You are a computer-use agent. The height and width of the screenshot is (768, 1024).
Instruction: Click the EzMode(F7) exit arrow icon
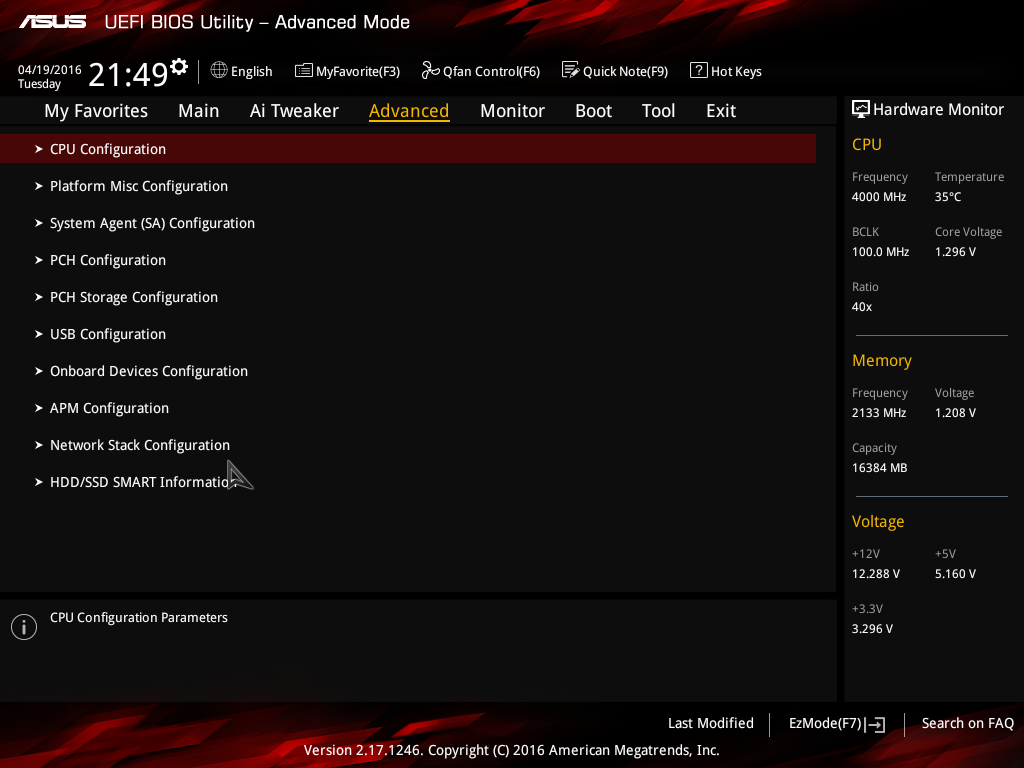875,724
